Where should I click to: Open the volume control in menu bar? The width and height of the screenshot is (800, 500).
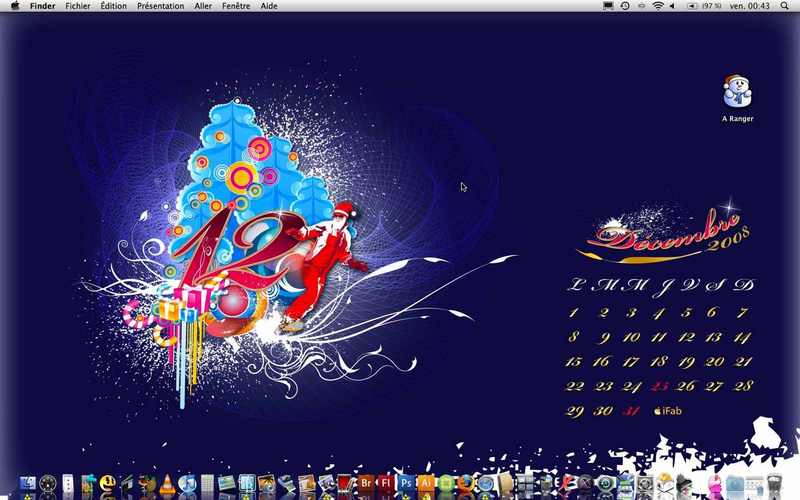coord(672,6)
